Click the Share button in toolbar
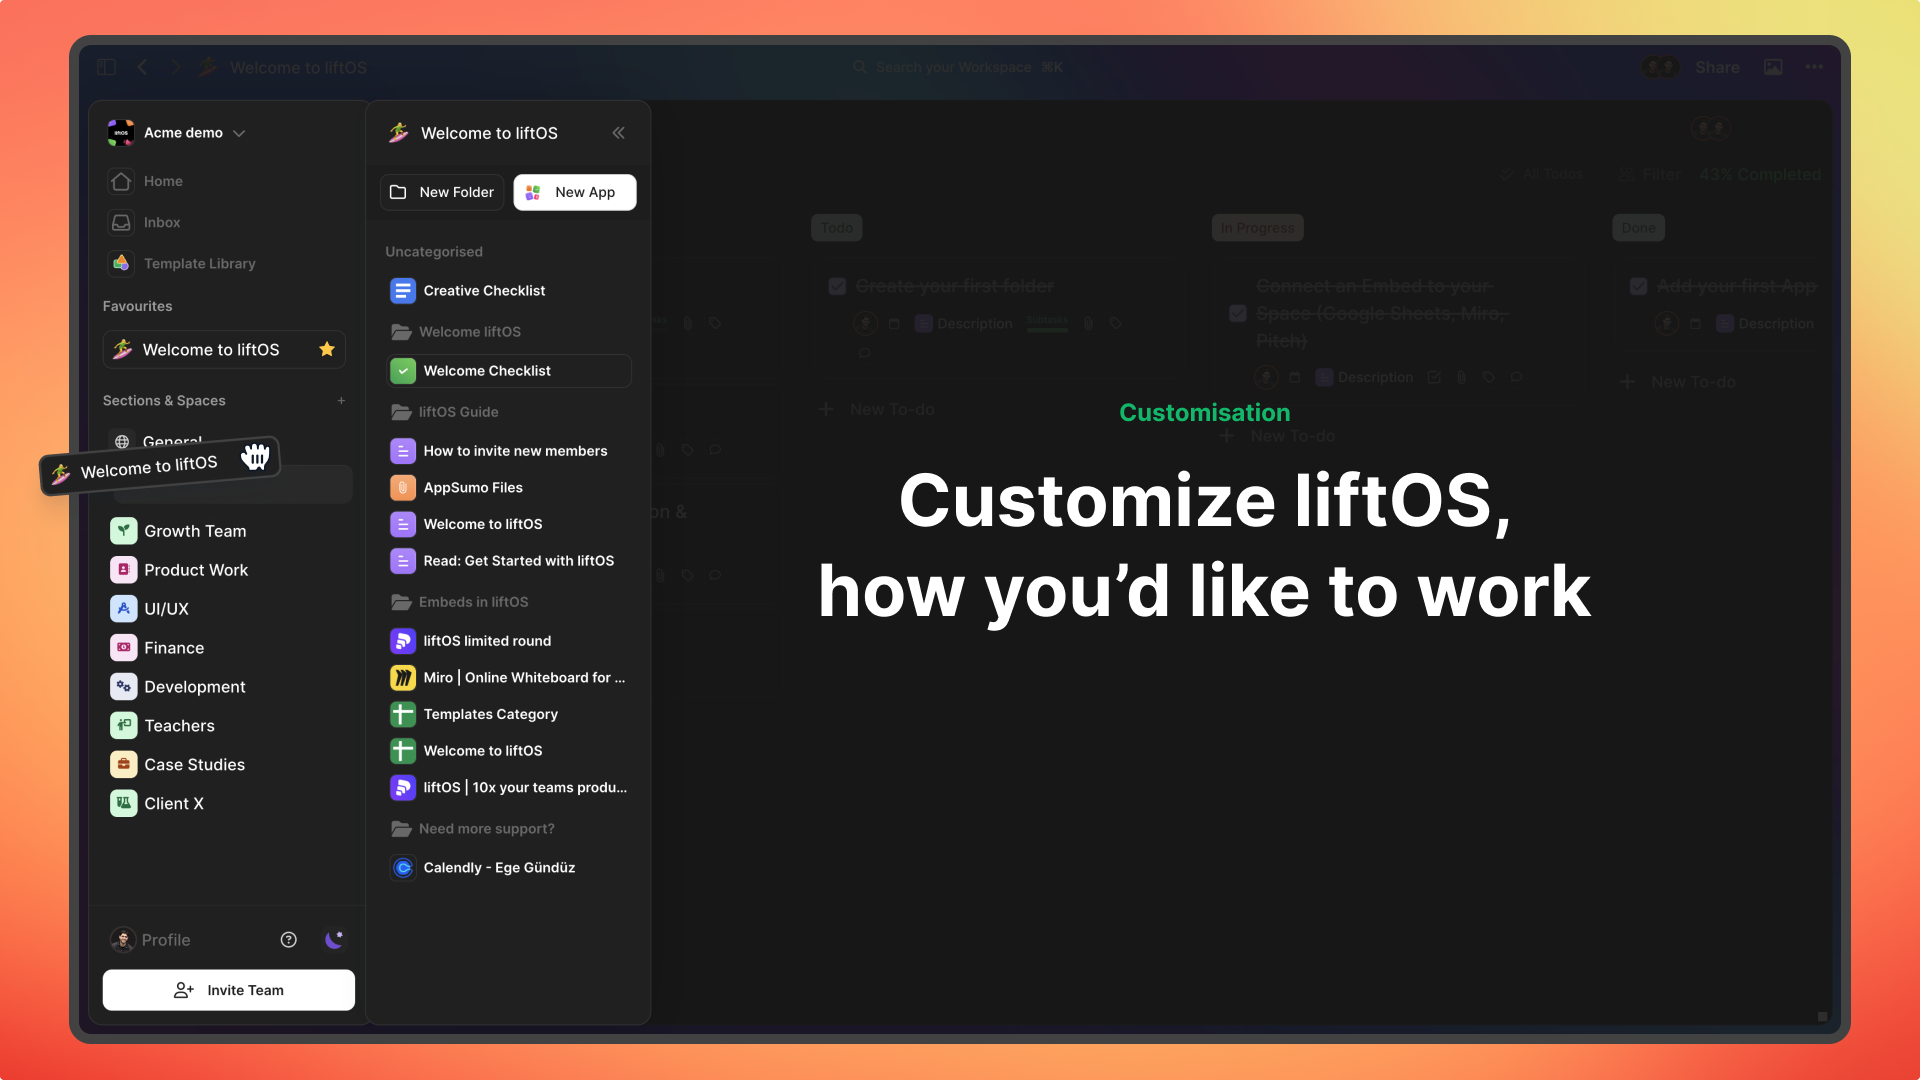This screenshot has height=1080, width=1920. tap(1717, 66)
